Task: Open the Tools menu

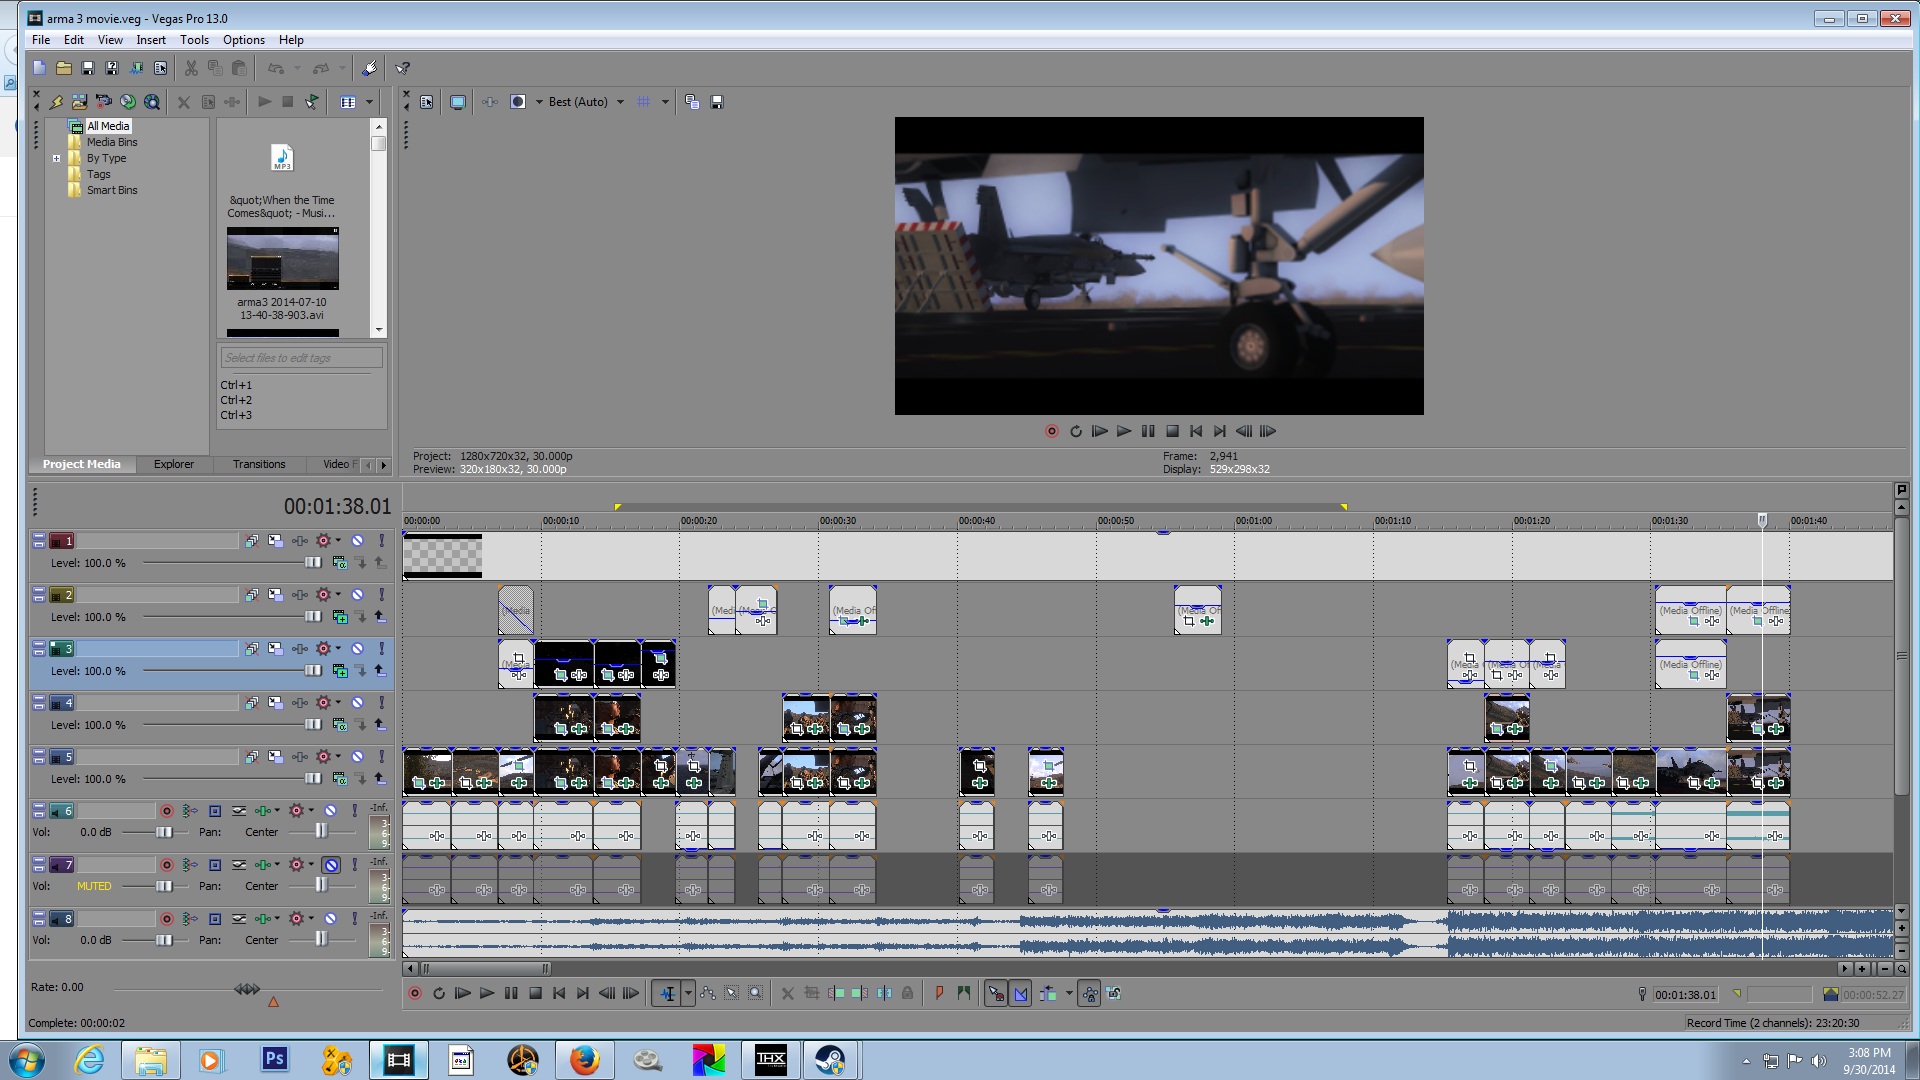Action: click(x=194, y=40)
